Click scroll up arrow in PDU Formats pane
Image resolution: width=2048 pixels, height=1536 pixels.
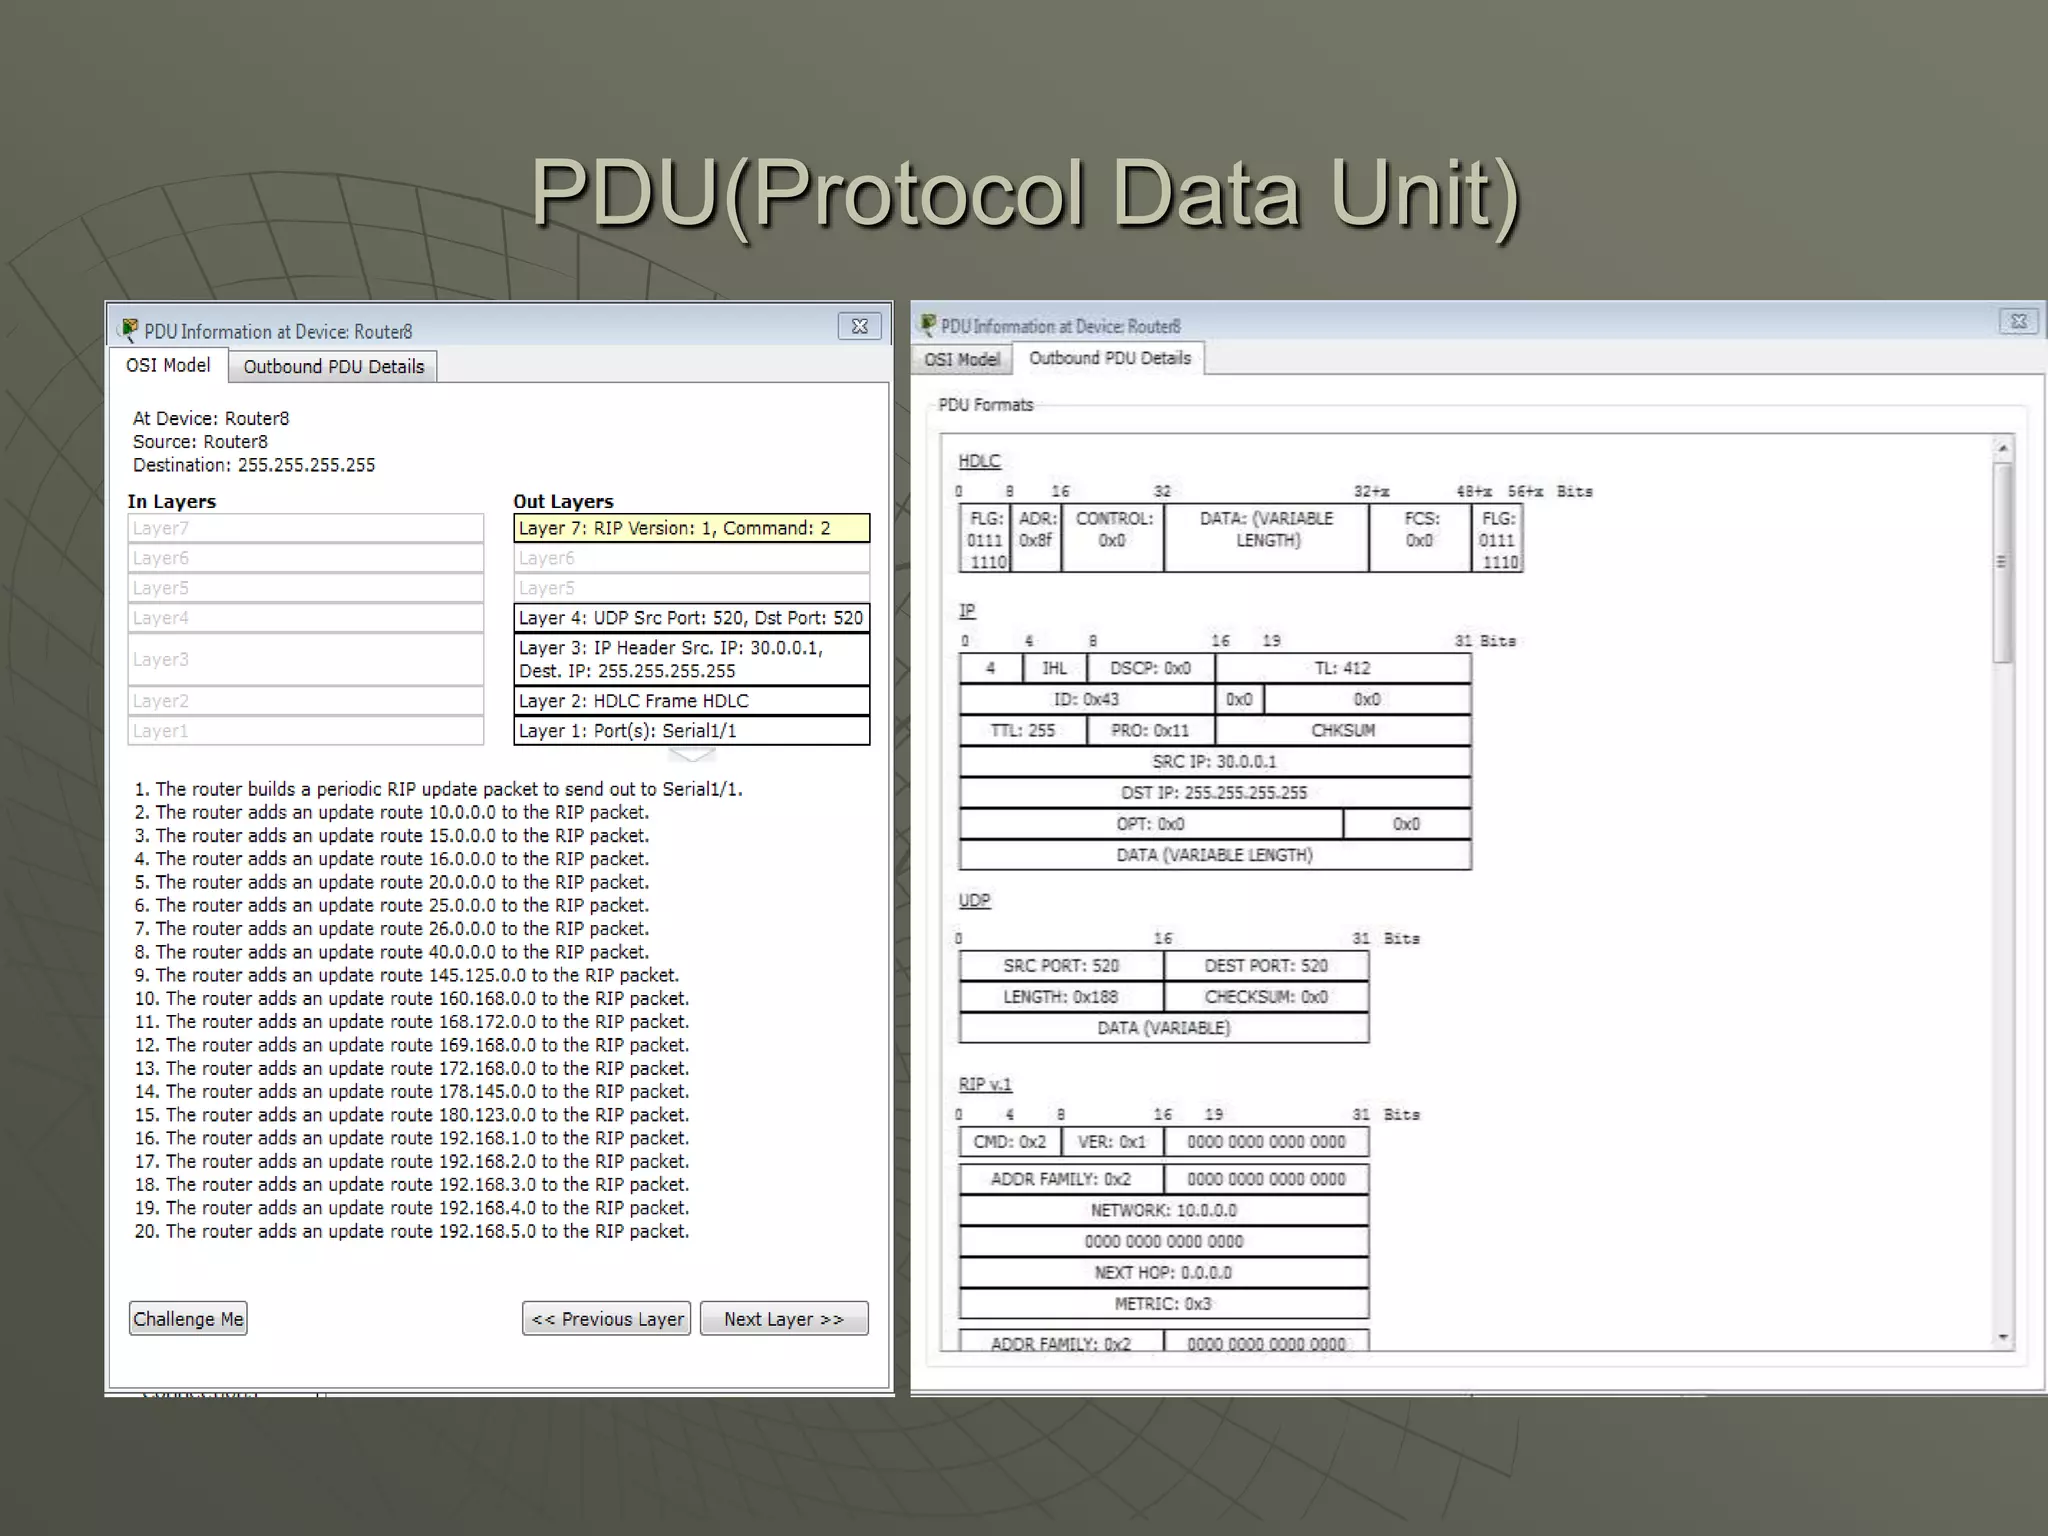coord(2003,448)
